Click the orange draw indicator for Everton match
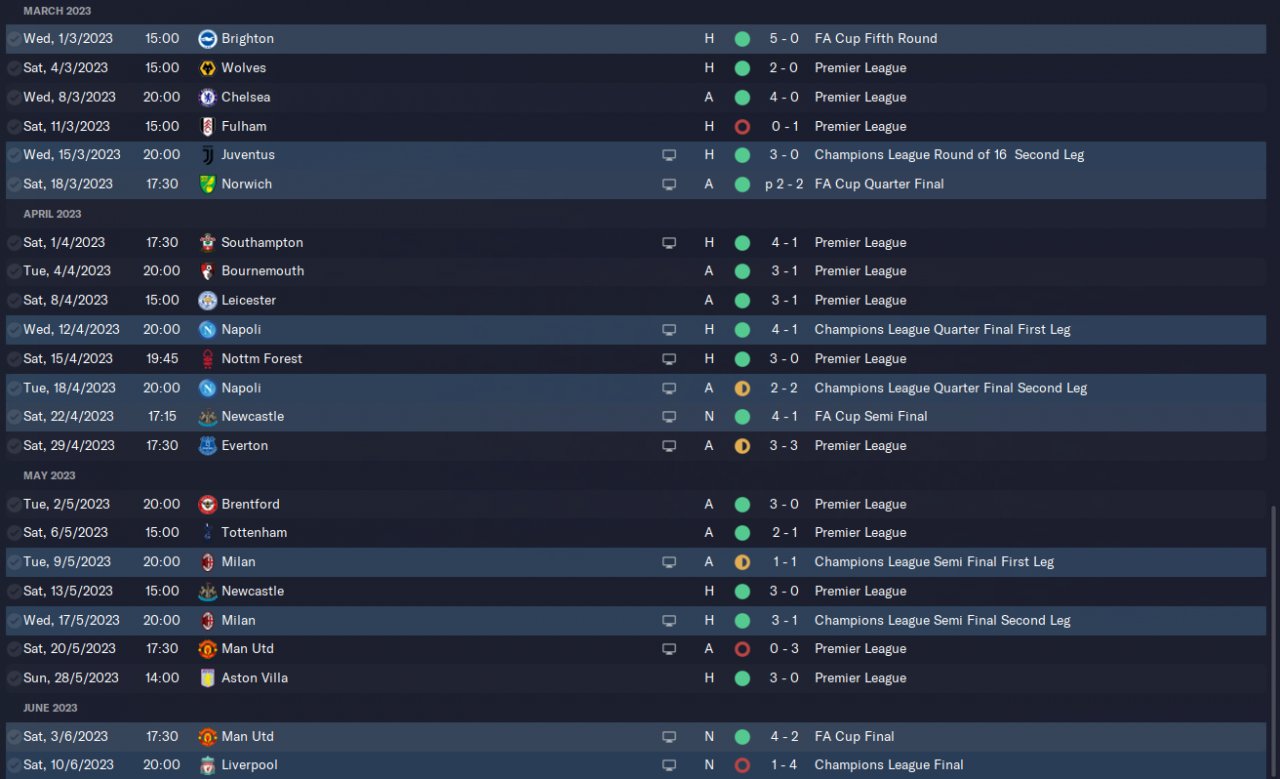The image size is (1280, 779). coord(742,446)
